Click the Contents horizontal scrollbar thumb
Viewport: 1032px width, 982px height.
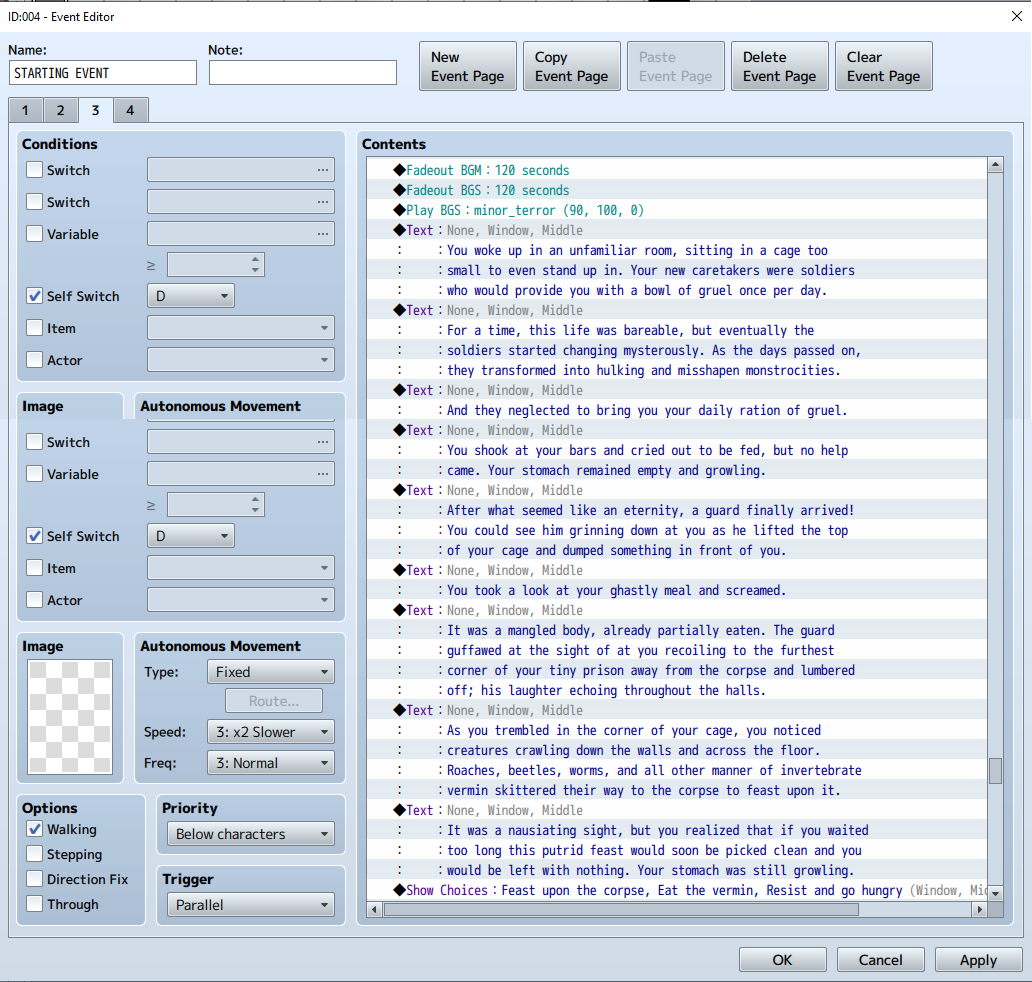coord(621,910)
